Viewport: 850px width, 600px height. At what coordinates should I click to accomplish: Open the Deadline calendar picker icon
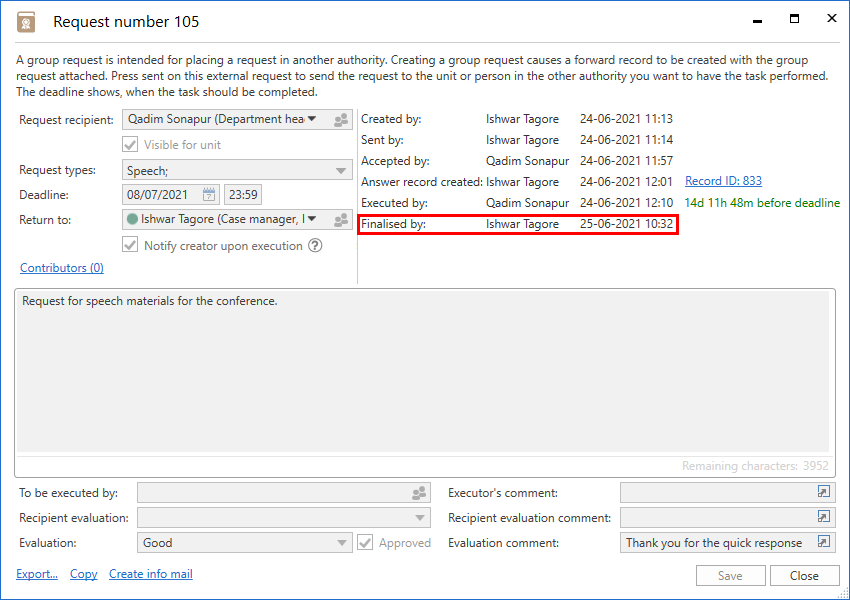point(209,195)
